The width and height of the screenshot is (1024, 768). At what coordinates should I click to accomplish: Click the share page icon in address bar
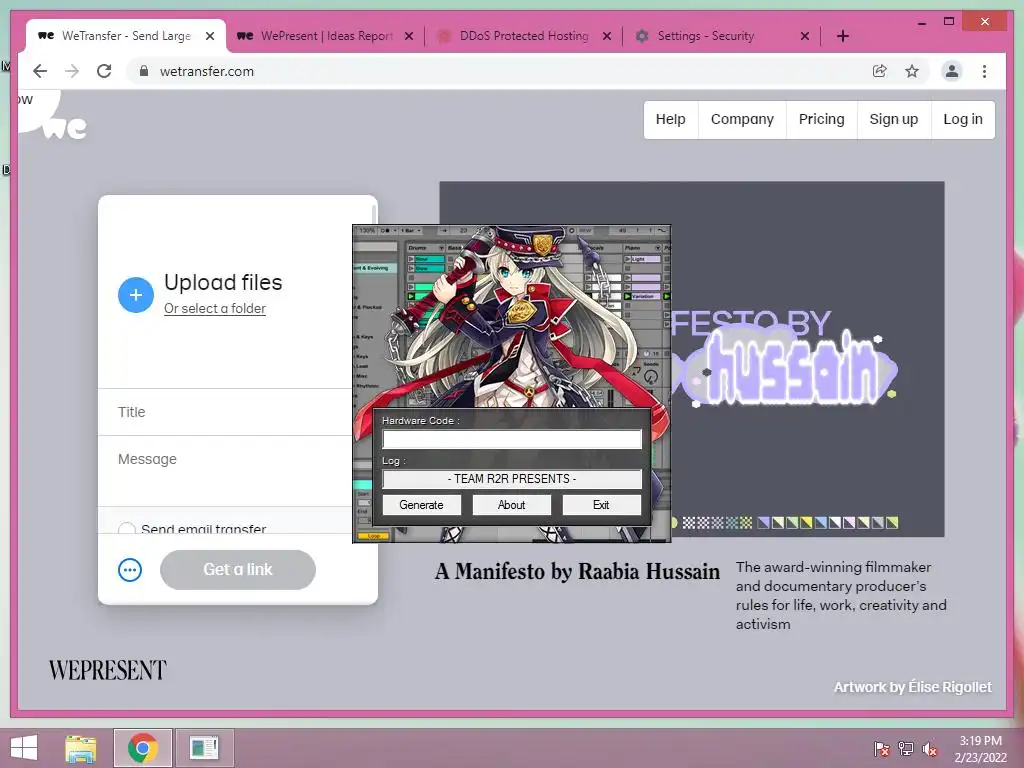click(x=880, y=71)
